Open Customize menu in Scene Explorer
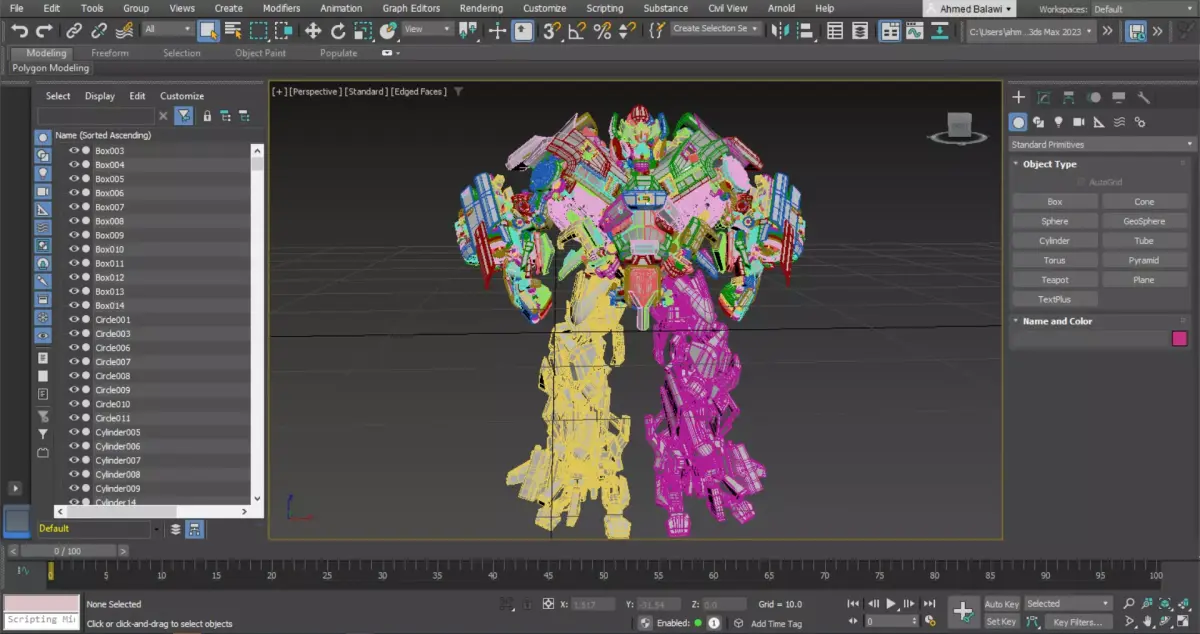 (182, 96)
